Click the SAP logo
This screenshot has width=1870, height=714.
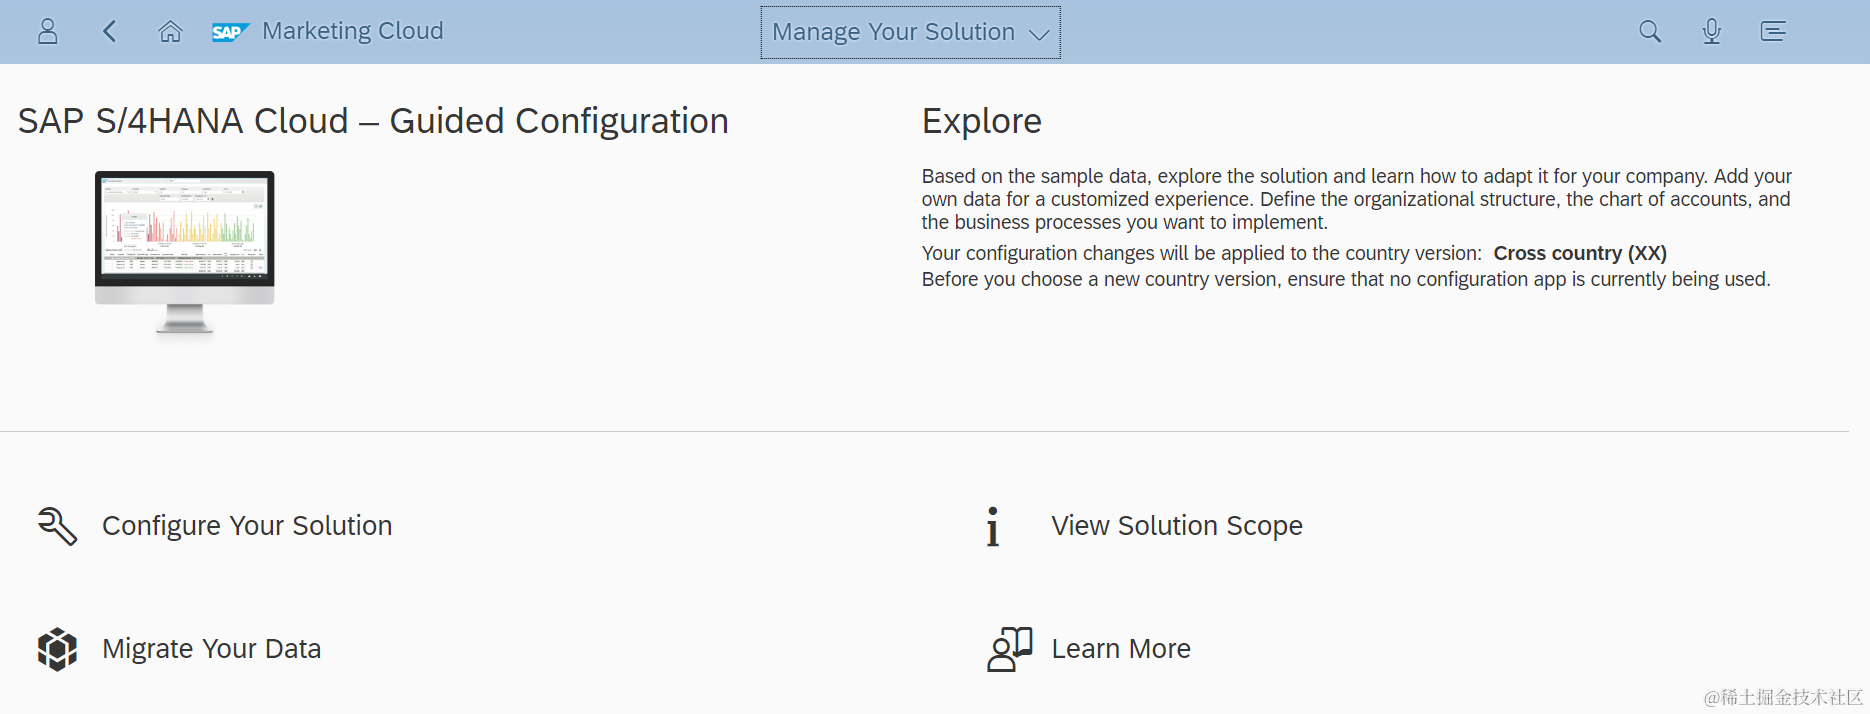pyautogui.click(x=230, y=32)
